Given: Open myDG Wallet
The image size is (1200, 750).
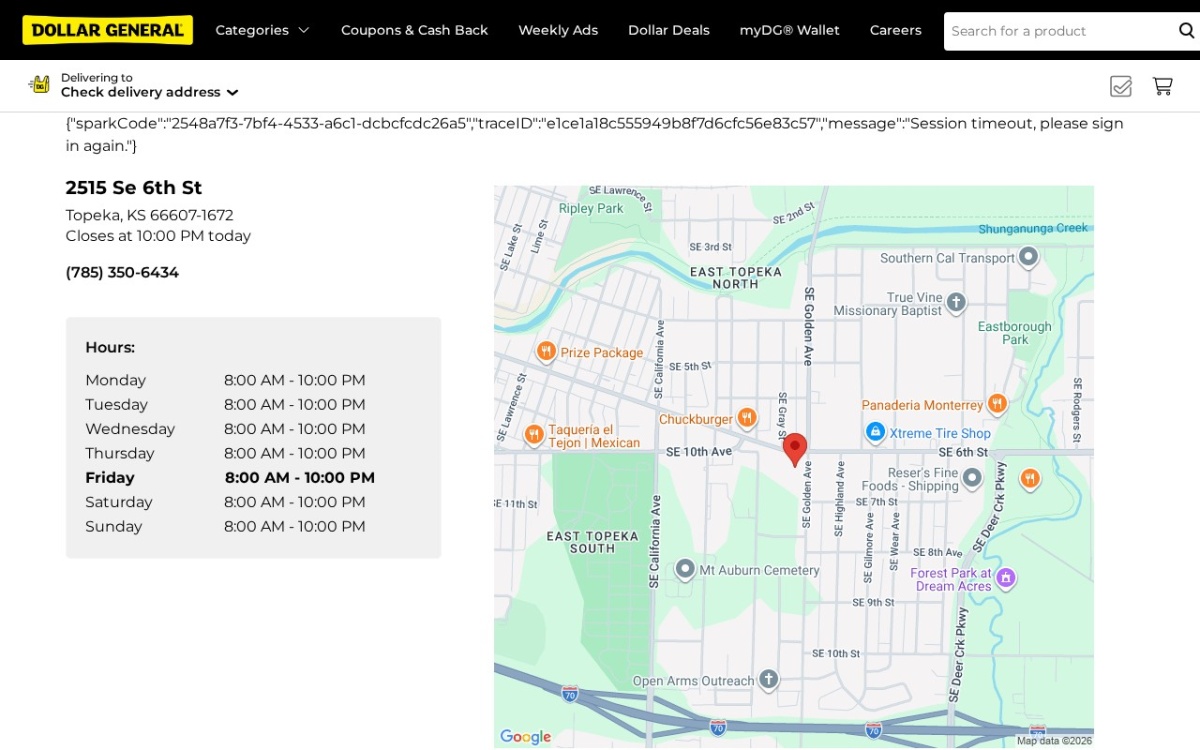Looking at the screenshot, I should pos(790,30).
